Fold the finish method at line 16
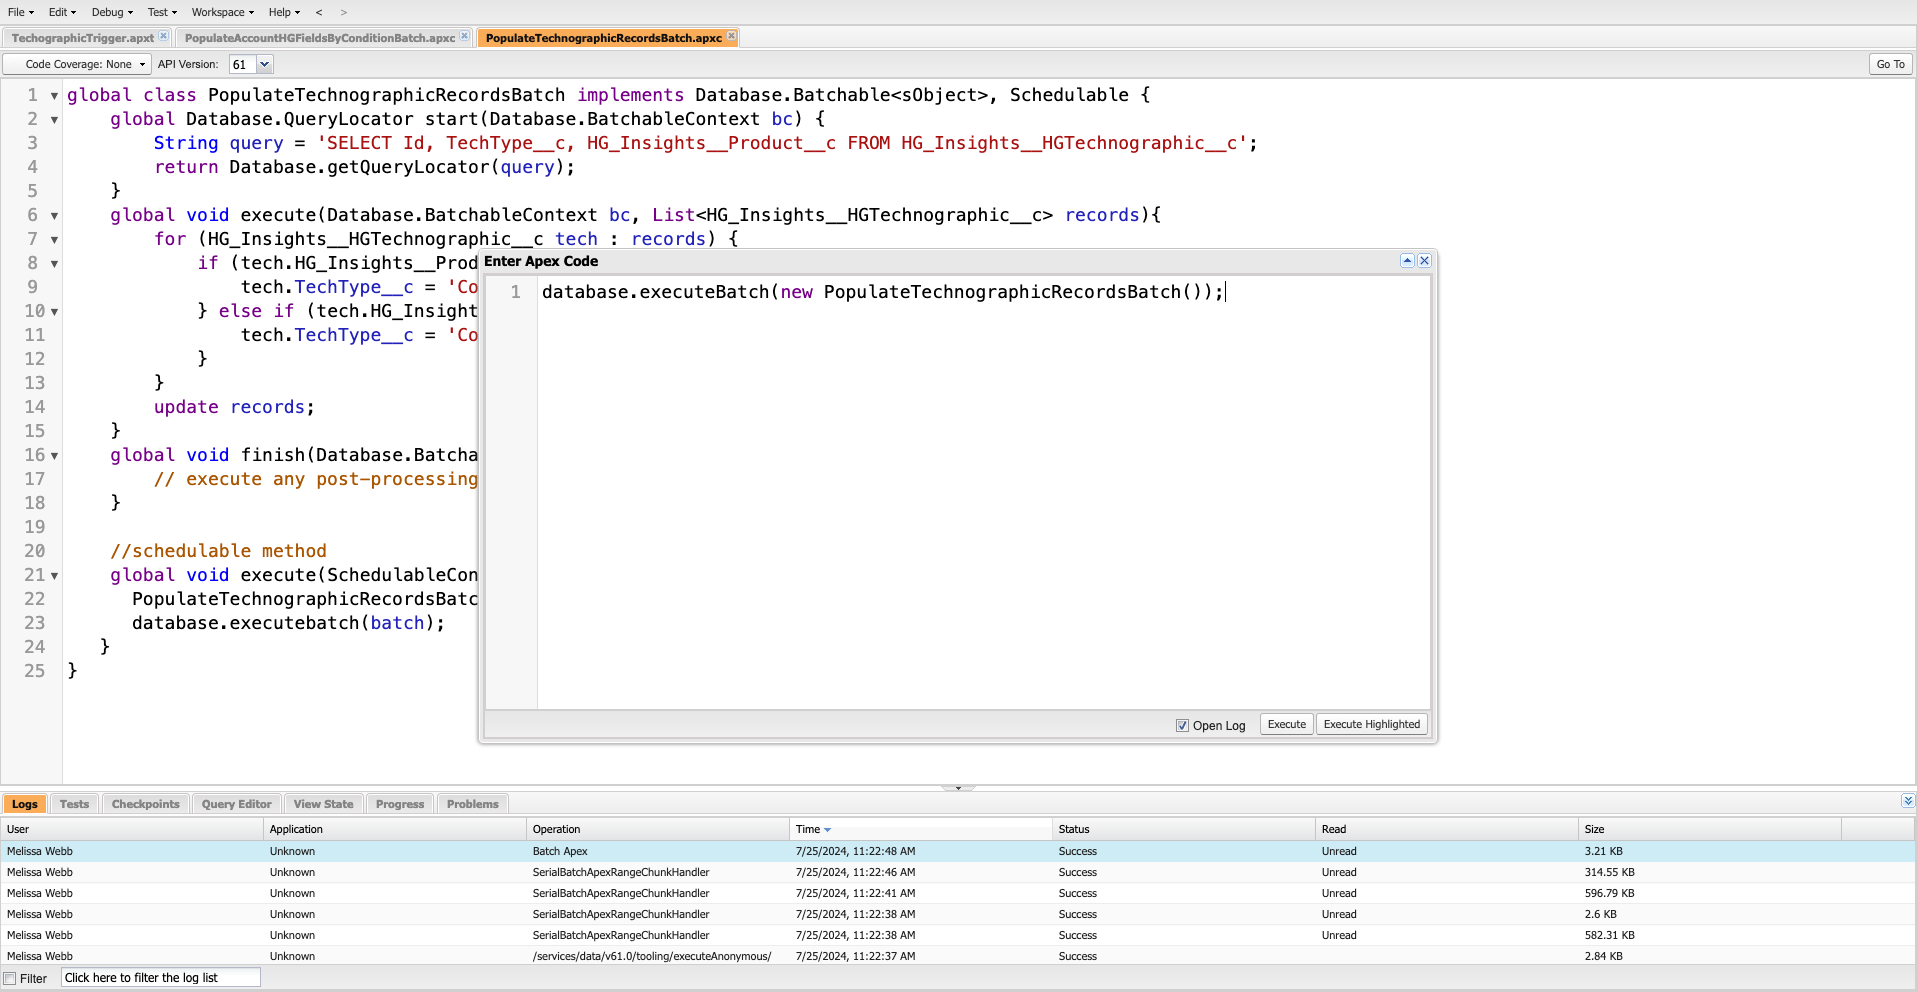Viewport: 1918px width, 992px height. pos(54,456)
